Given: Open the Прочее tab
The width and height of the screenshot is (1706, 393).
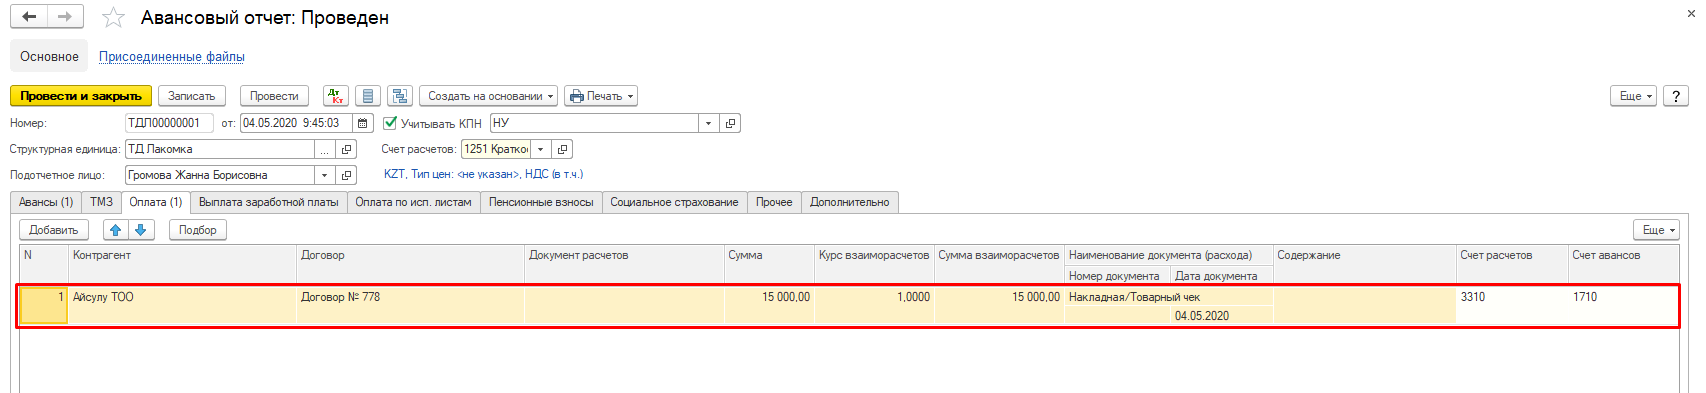Looking at the screenshot, I should pyautogui.click(x=774, y=202).
